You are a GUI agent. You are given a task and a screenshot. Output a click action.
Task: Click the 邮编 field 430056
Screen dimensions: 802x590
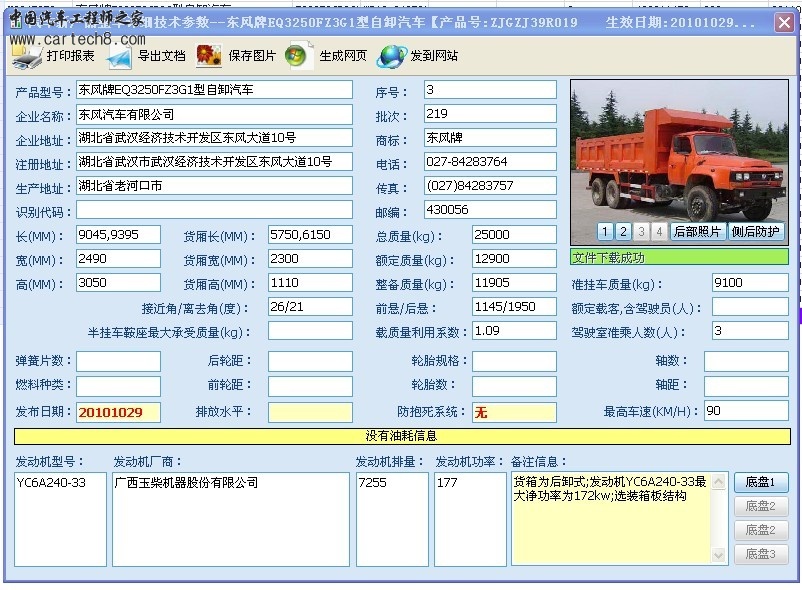pos(490,210)
